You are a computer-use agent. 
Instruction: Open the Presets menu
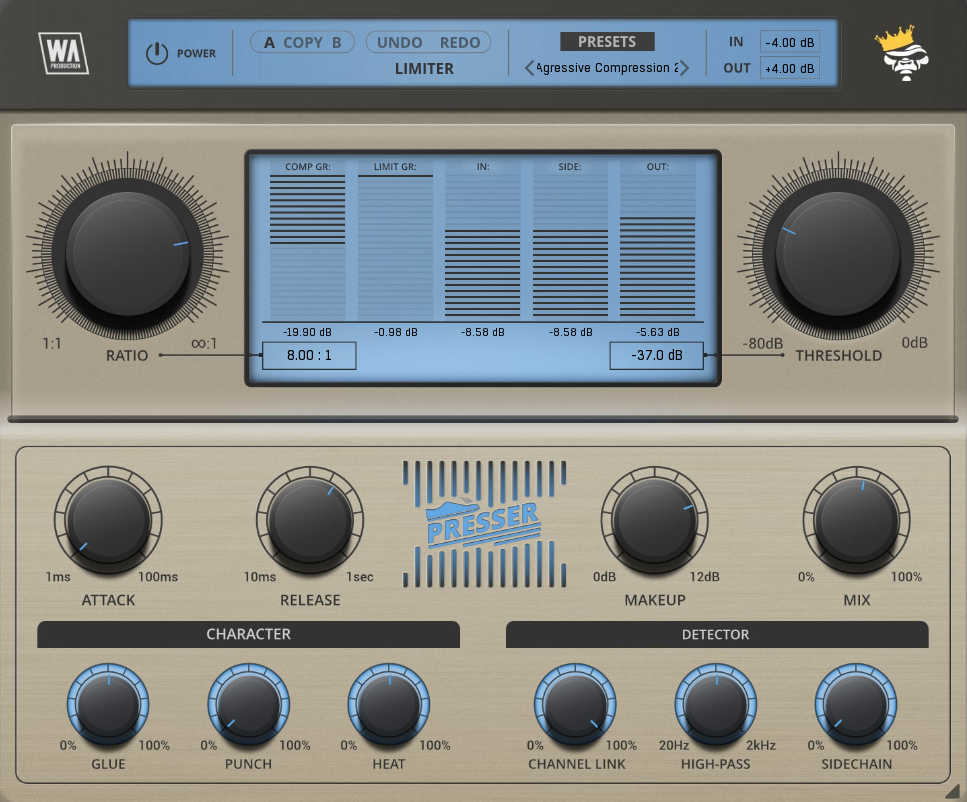[x=607, y=42]
